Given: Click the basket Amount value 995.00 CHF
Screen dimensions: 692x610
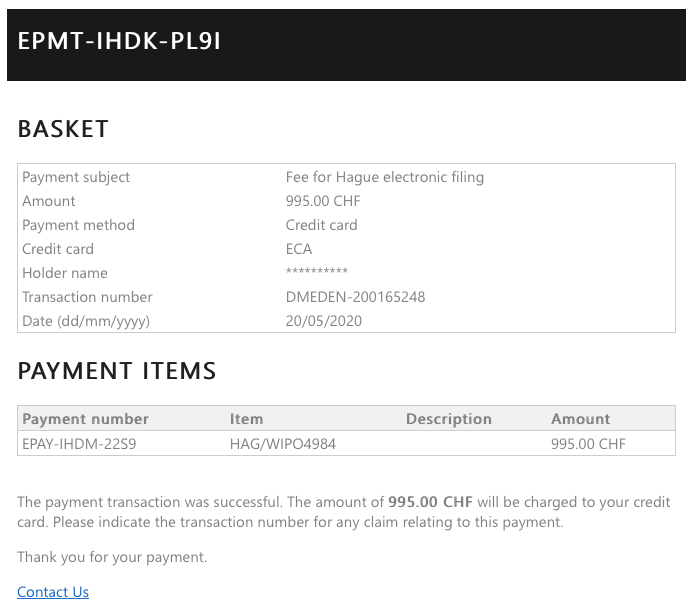Looking at the screenshot, I should 323,201.
